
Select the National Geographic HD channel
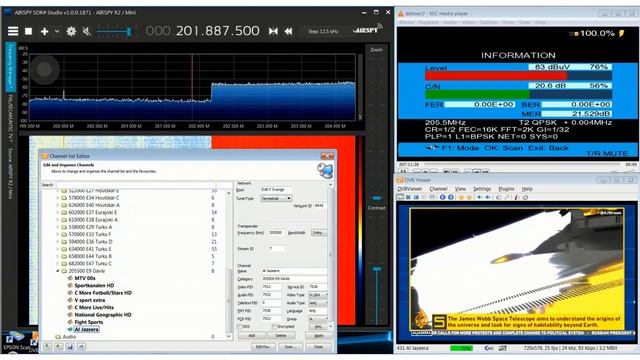[x=102, y=315]
